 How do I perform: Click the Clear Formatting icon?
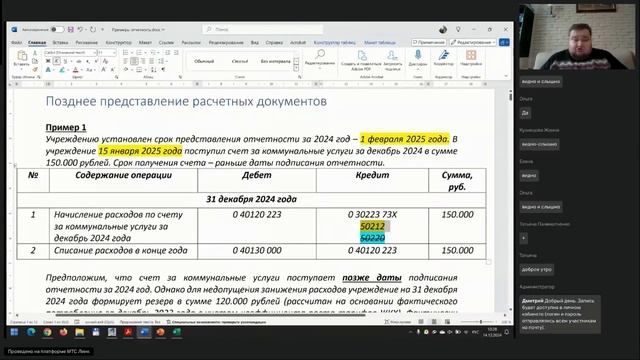[x=105, y=61]
